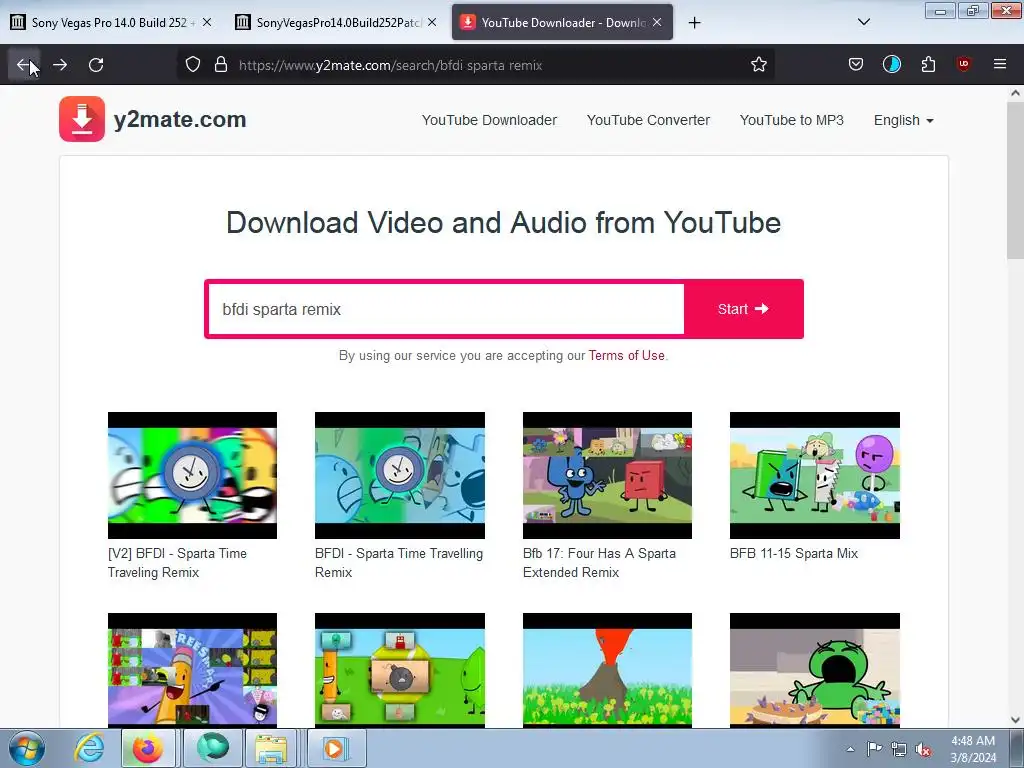Open the network tray icon
This screenshot has width=1024, height=768.
(x=899, y=749)
